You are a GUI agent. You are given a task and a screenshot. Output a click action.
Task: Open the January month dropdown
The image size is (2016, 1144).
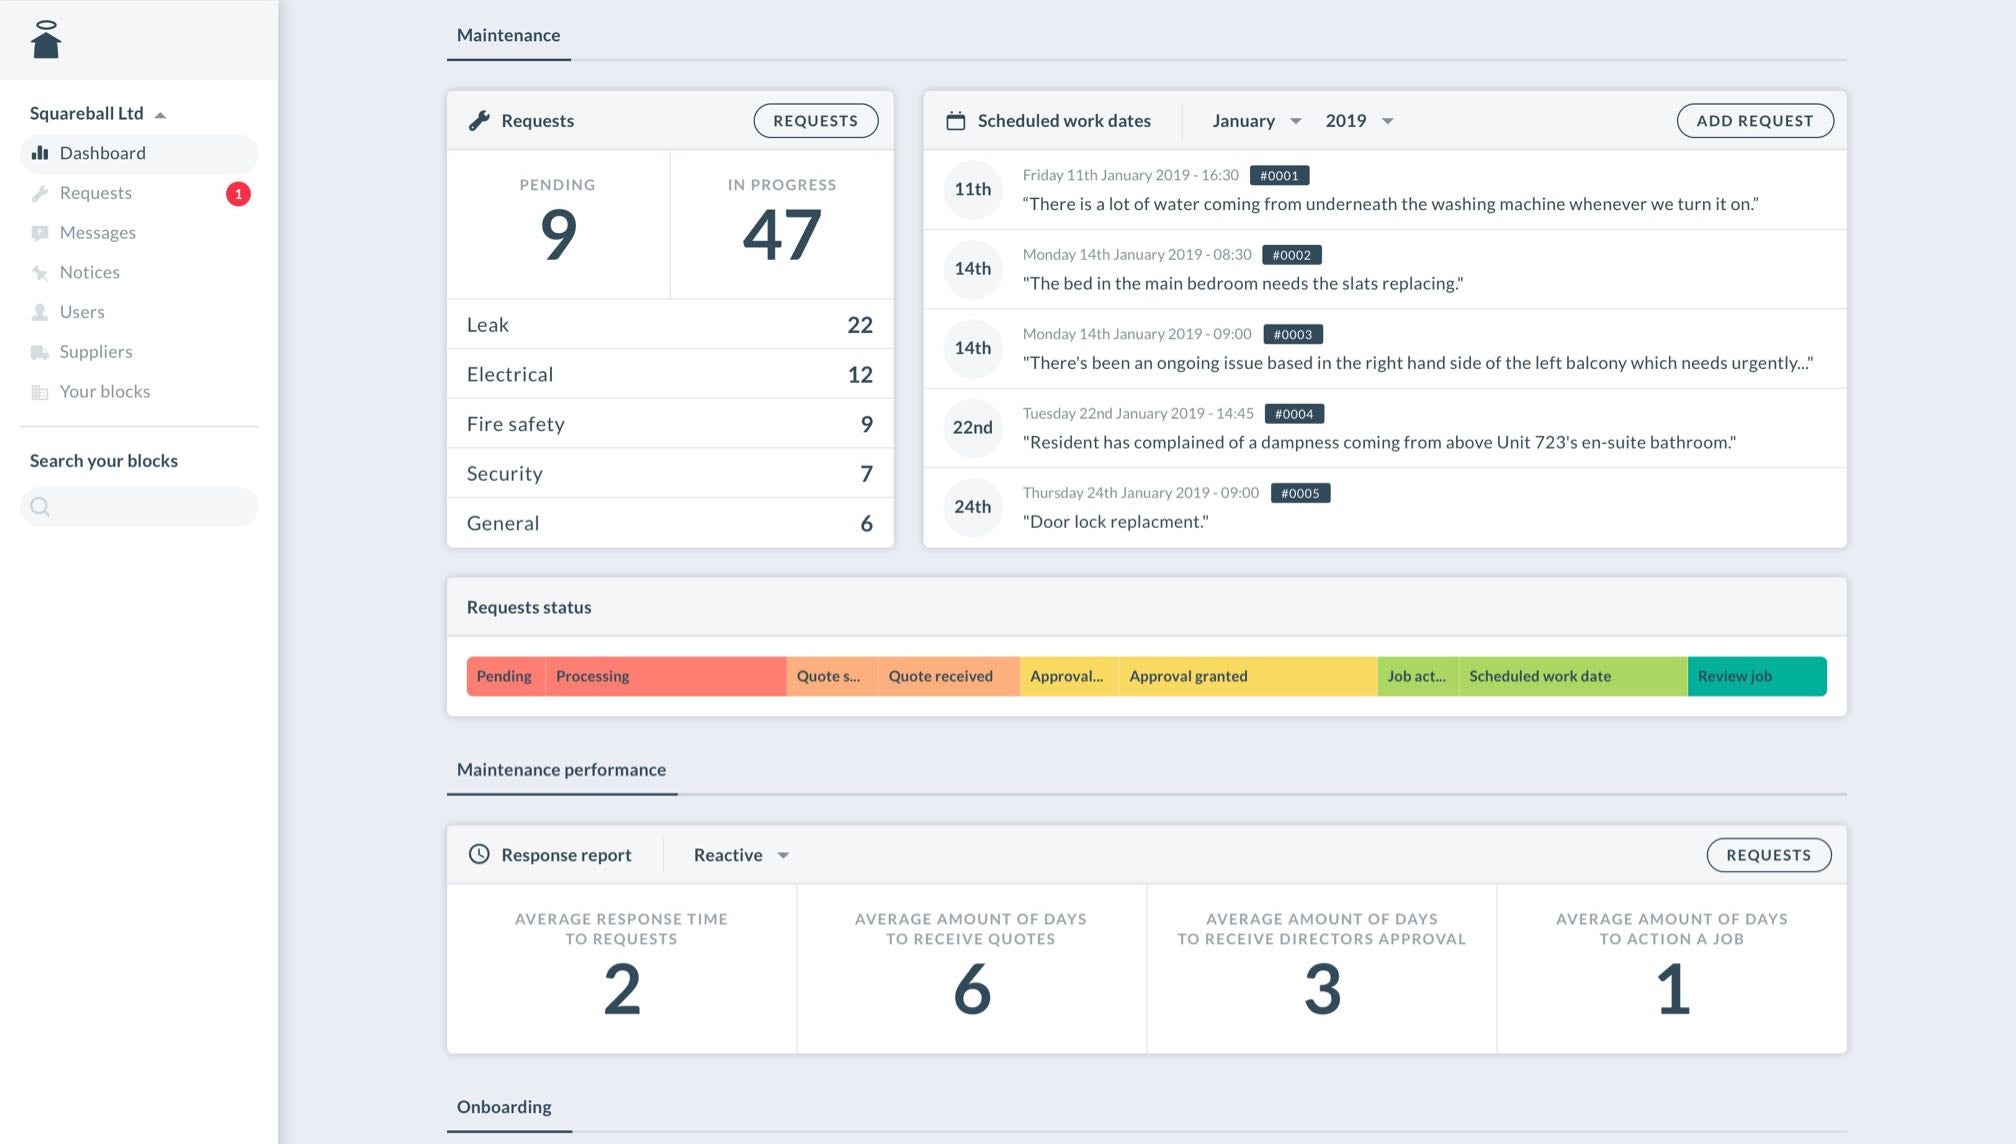pyautogui.click(x=1256, y=121)
